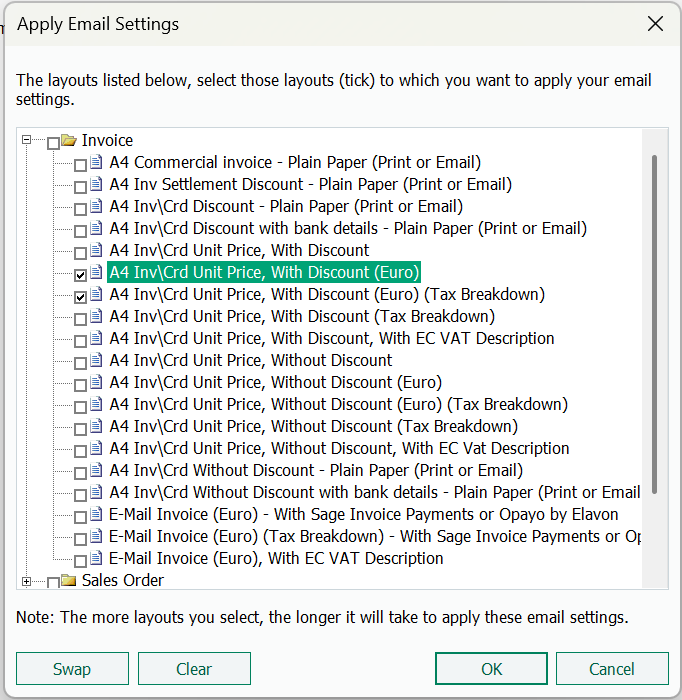Click document icon for Without Discount (Tax Breakdown)
682x700 pixels.
[x=96, y=425]
